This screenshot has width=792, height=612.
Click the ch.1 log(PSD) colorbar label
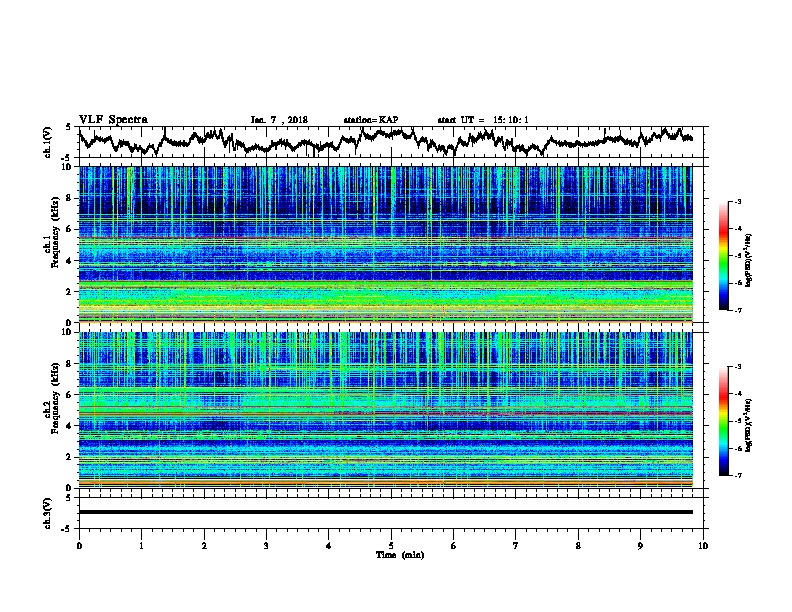coord(748,260)
